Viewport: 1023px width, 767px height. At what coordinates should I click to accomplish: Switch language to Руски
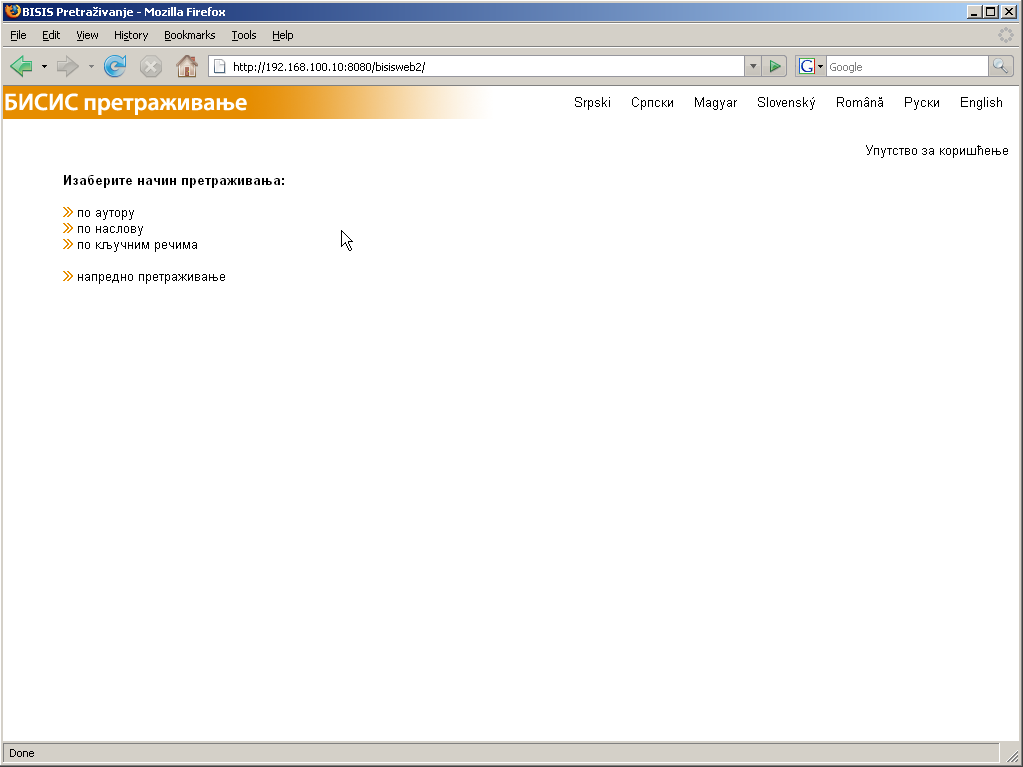coord(922,102)
